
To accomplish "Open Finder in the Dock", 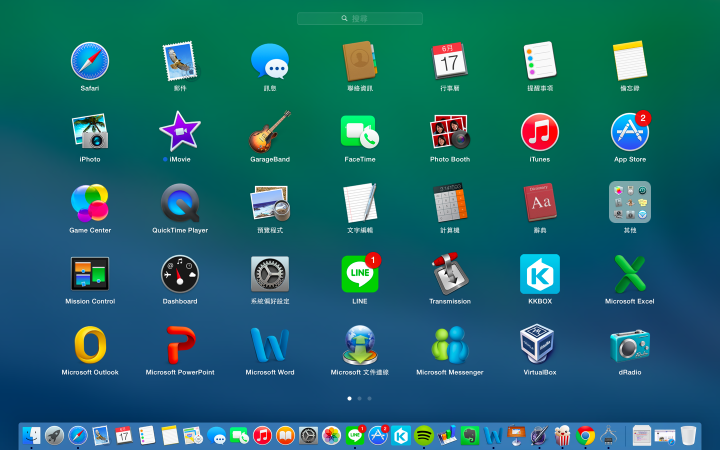I will 31,435.
